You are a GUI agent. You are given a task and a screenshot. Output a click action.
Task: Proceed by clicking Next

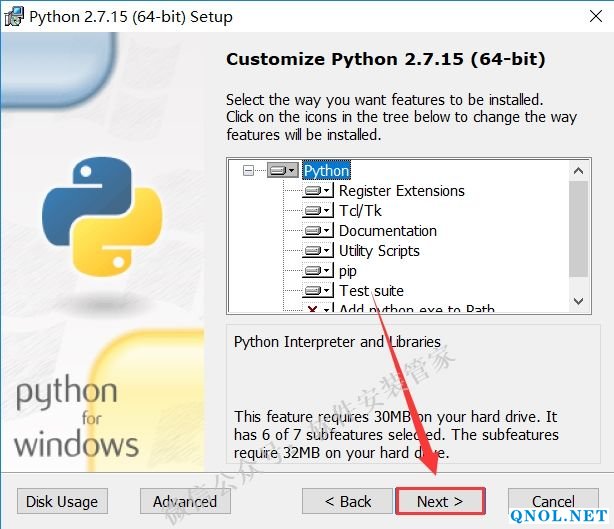coord(440,501)
